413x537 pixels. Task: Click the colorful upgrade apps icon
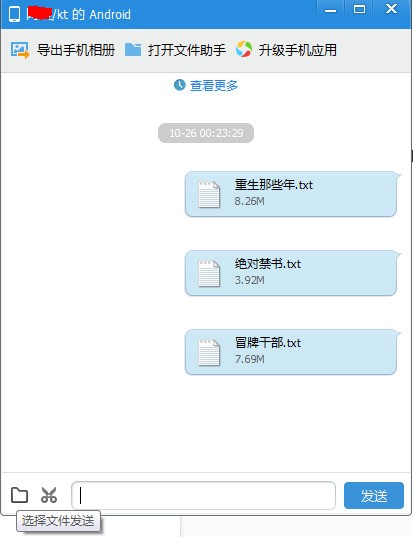[x=244, y=49]
